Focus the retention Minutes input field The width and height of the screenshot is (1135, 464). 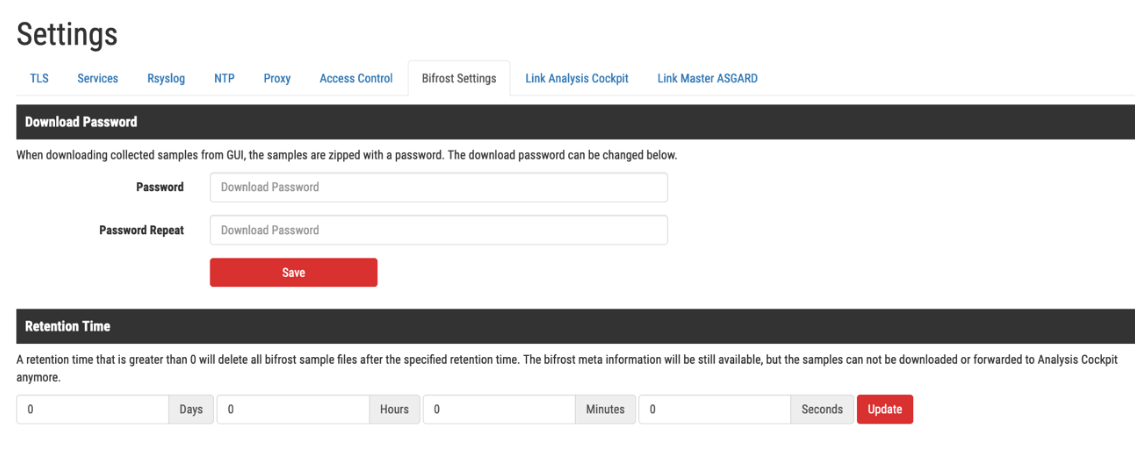pos(498,409)
